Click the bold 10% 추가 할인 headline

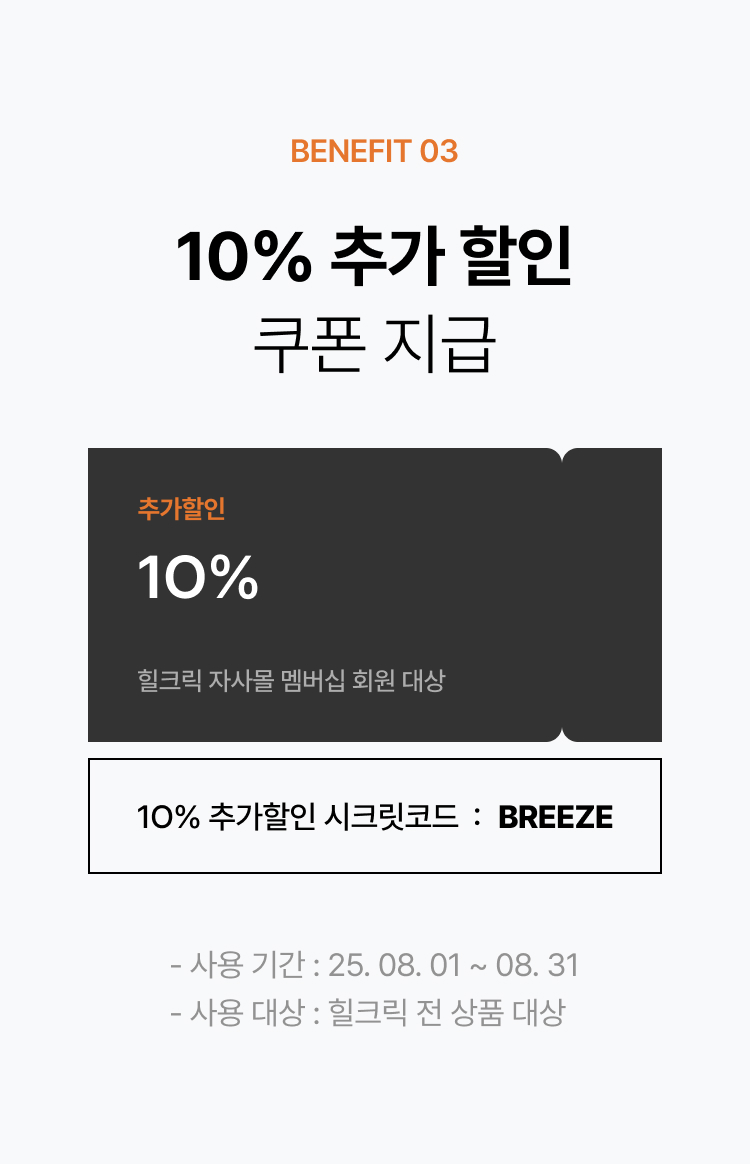click(x=374, y=256)
